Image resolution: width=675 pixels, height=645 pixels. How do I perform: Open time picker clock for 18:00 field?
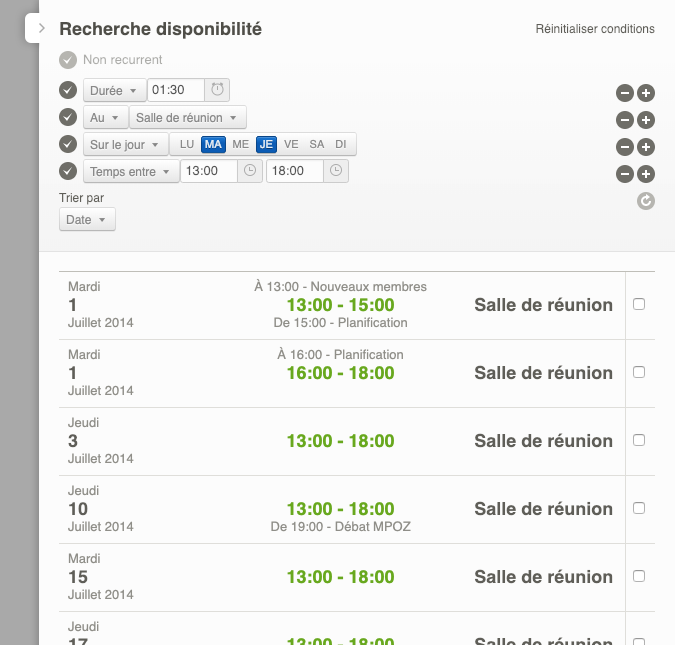point(337,171)
